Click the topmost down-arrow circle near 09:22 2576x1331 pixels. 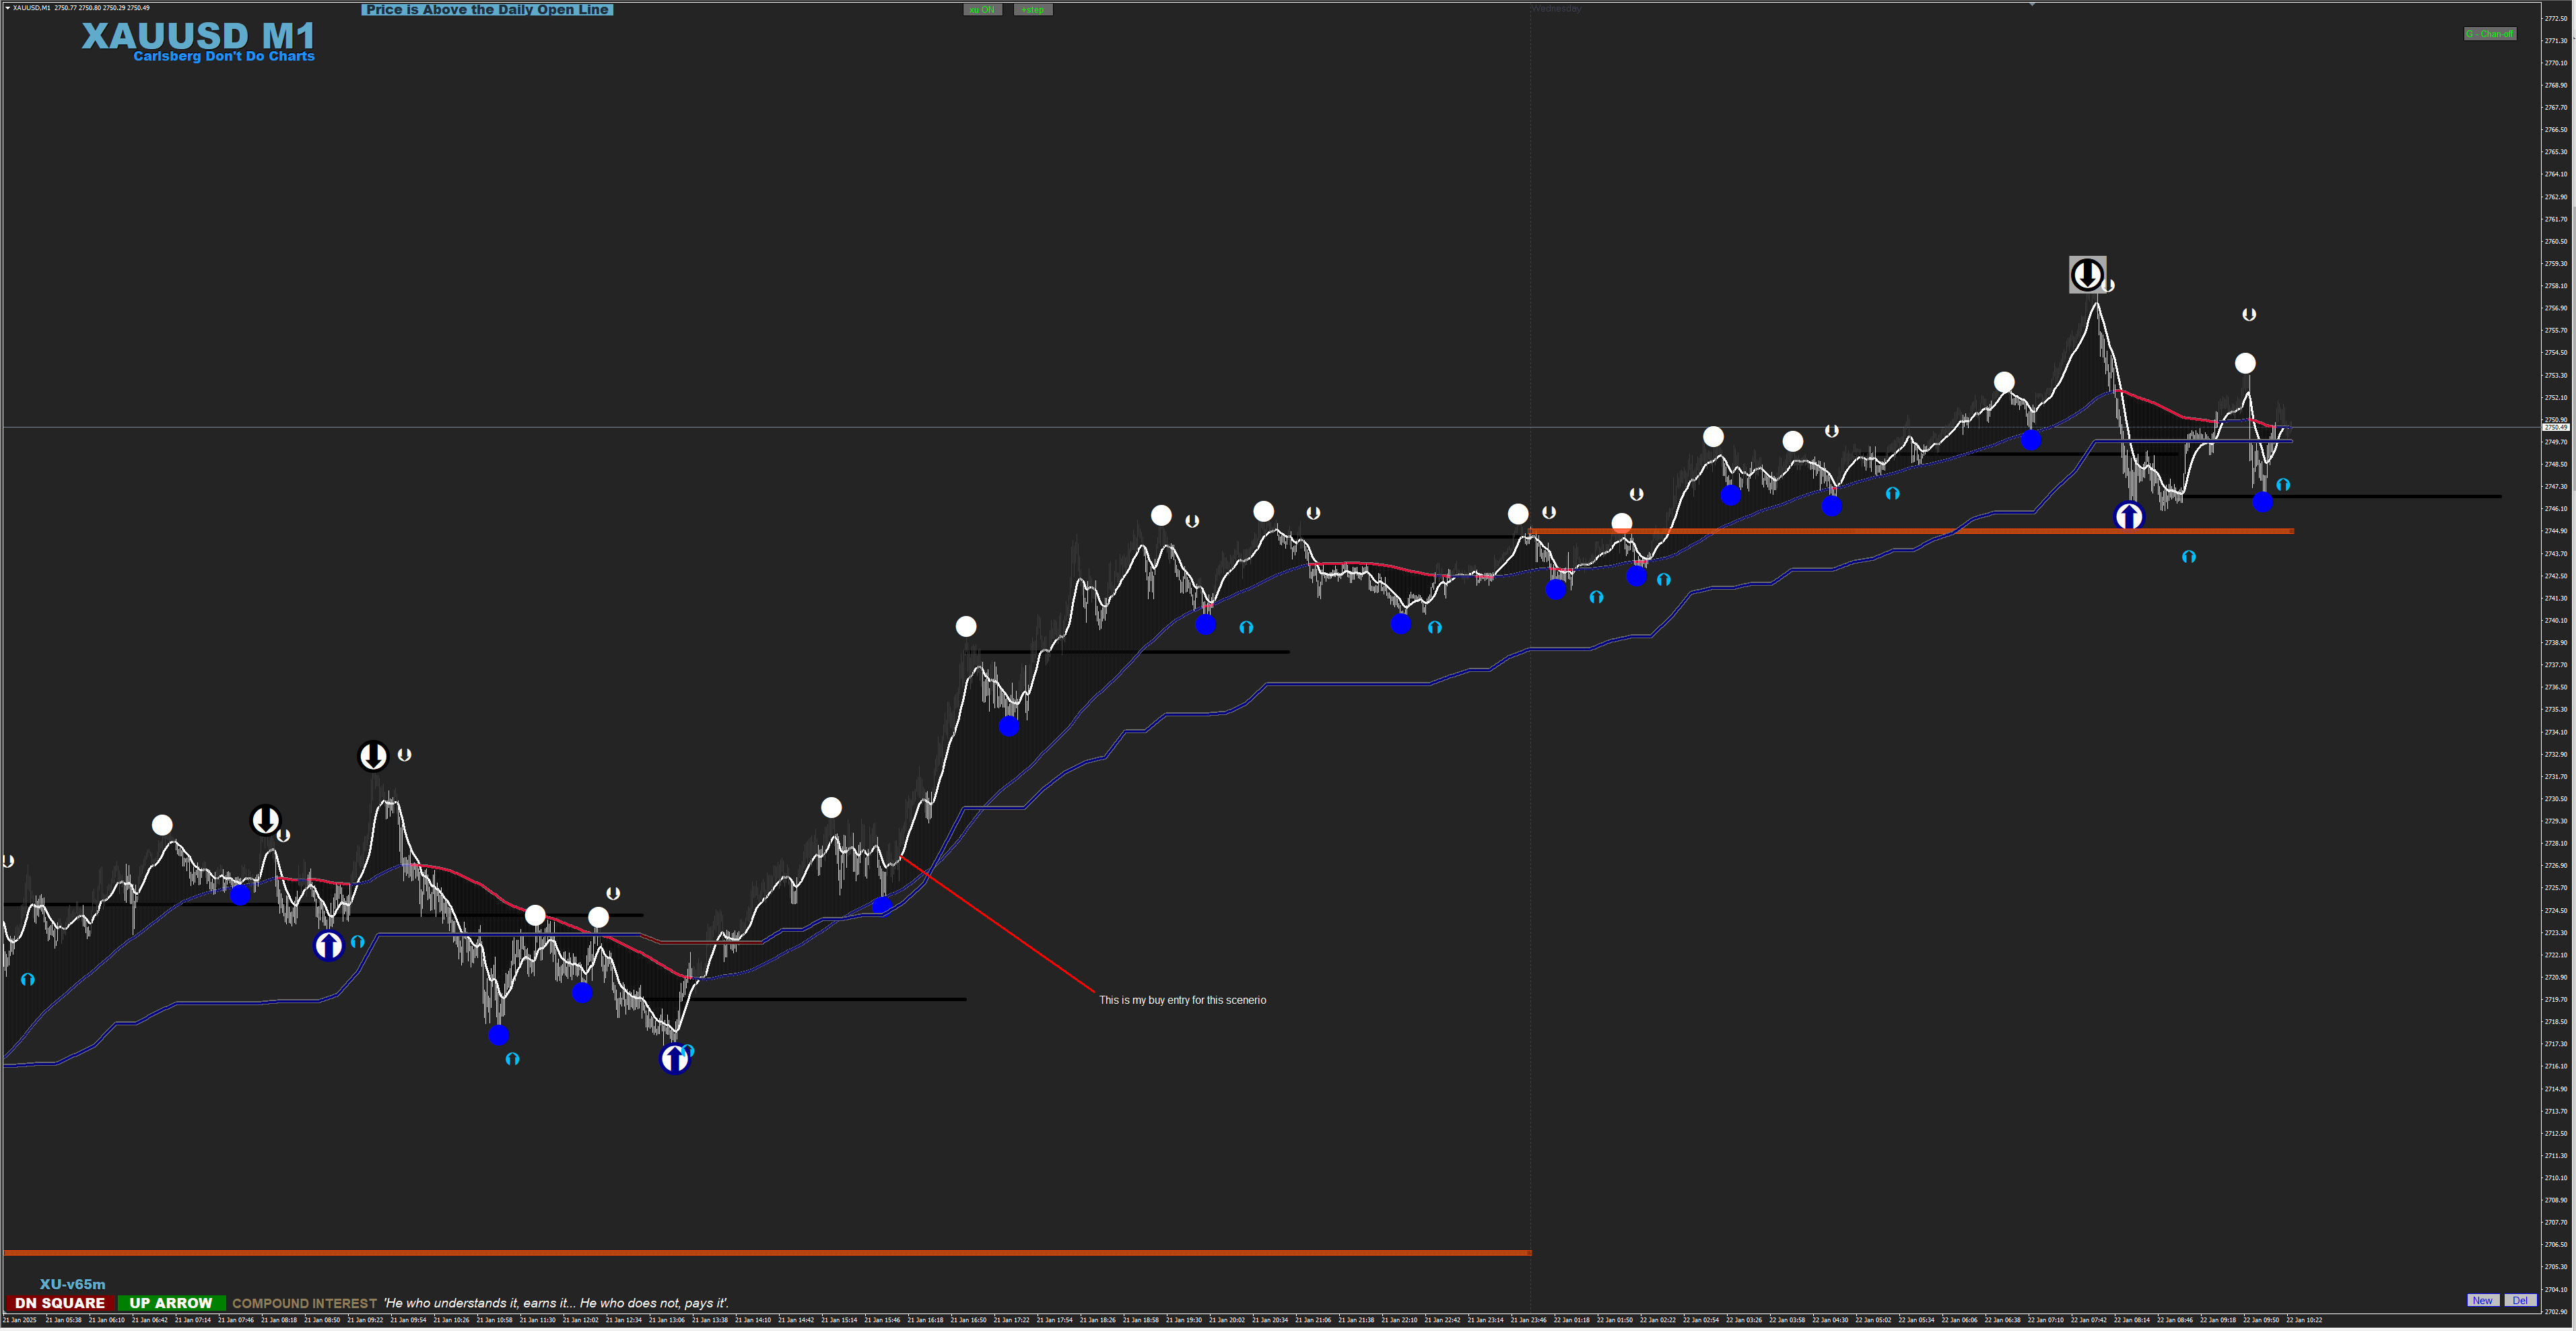373,756
